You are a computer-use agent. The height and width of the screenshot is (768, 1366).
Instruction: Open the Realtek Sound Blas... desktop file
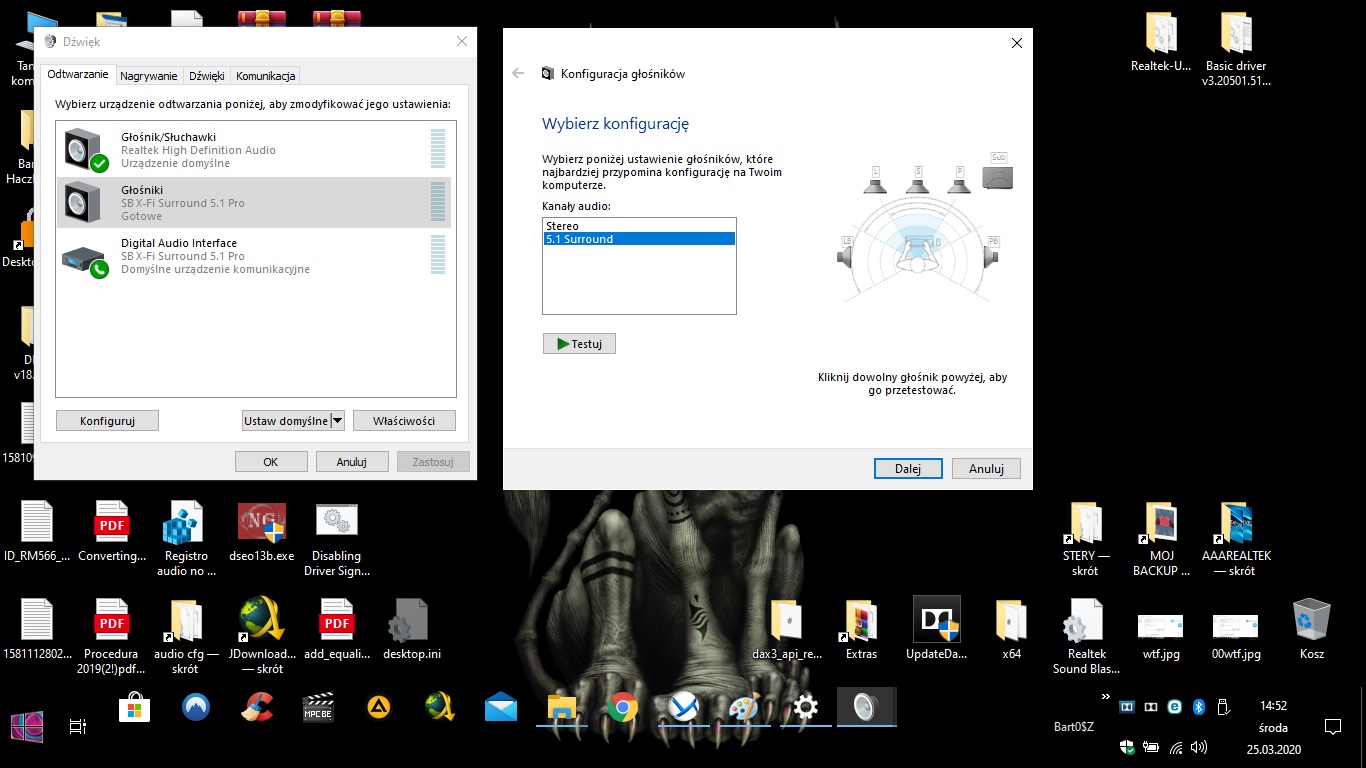click(1086, 636)
